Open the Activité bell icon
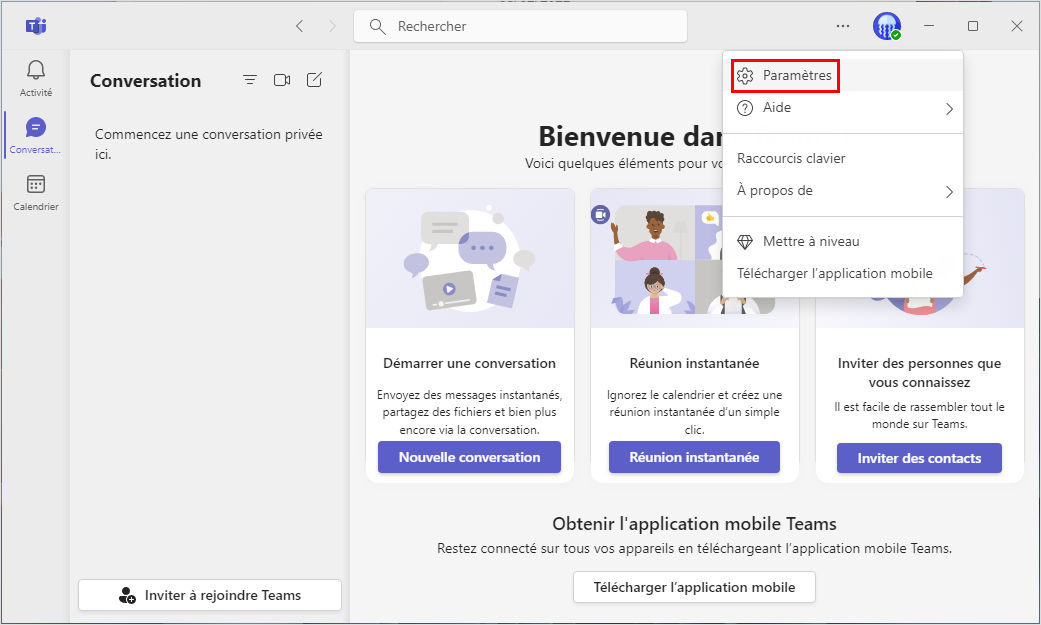This screenshot has height=625, width=1041. [x=36, y=70]
